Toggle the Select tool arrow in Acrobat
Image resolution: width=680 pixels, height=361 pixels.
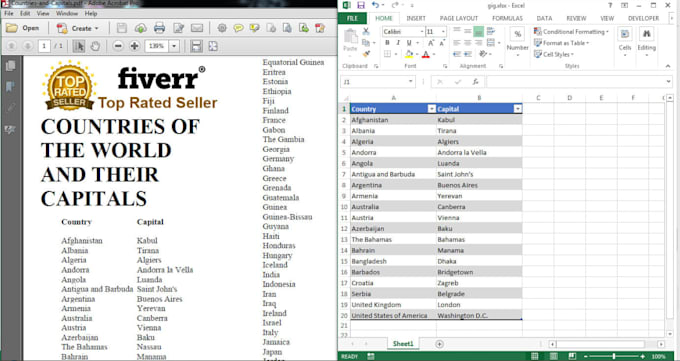(78, 46)
